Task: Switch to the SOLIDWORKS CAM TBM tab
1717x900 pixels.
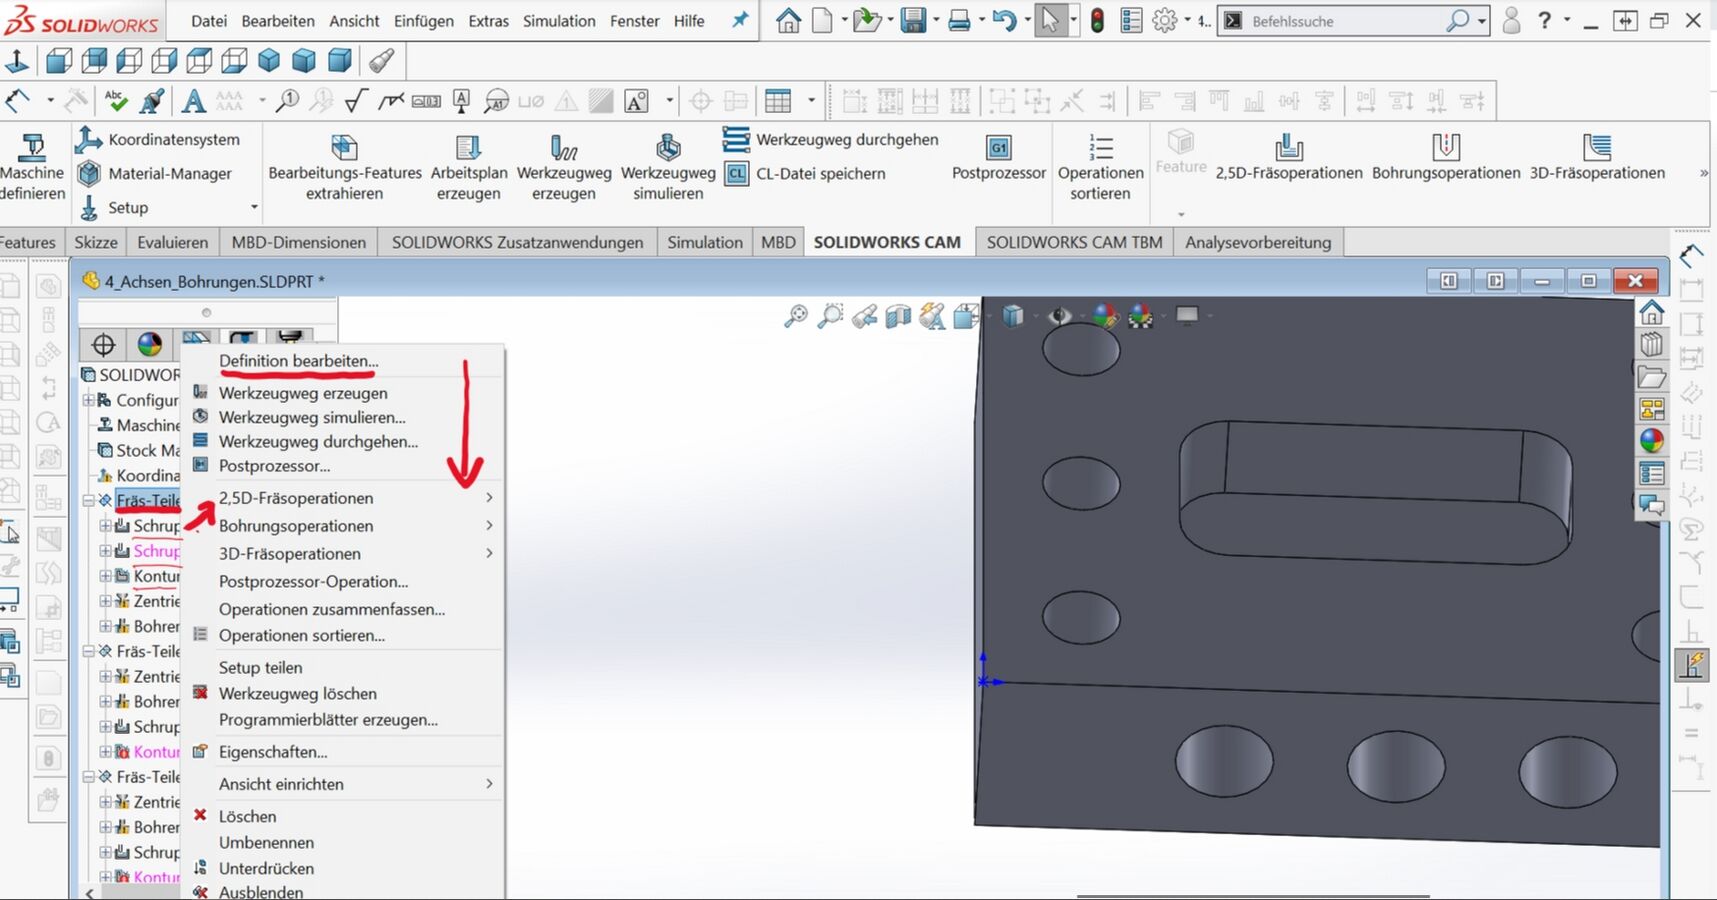Action: [x=1074, y=242]
